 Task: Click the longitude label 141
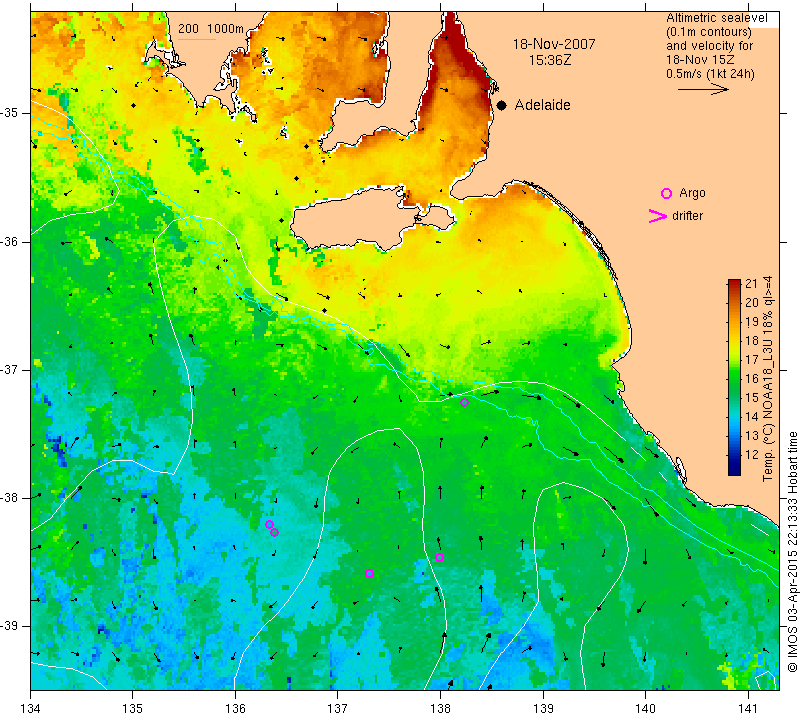point(748,708)
